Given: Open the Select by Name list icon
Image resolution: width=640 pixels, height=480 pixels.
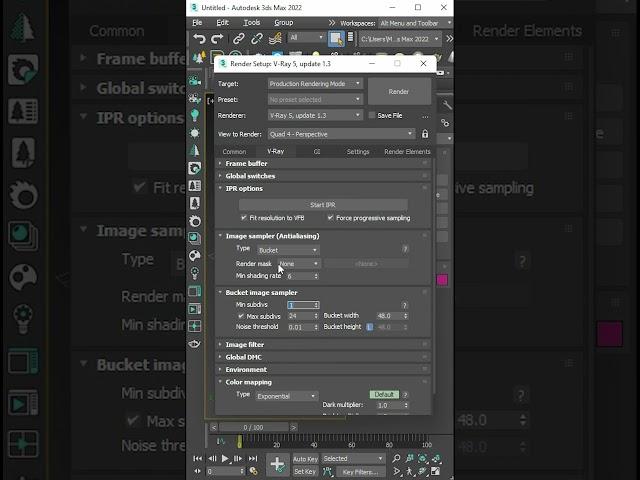Looking at the screenshot, I should (350, 38).
